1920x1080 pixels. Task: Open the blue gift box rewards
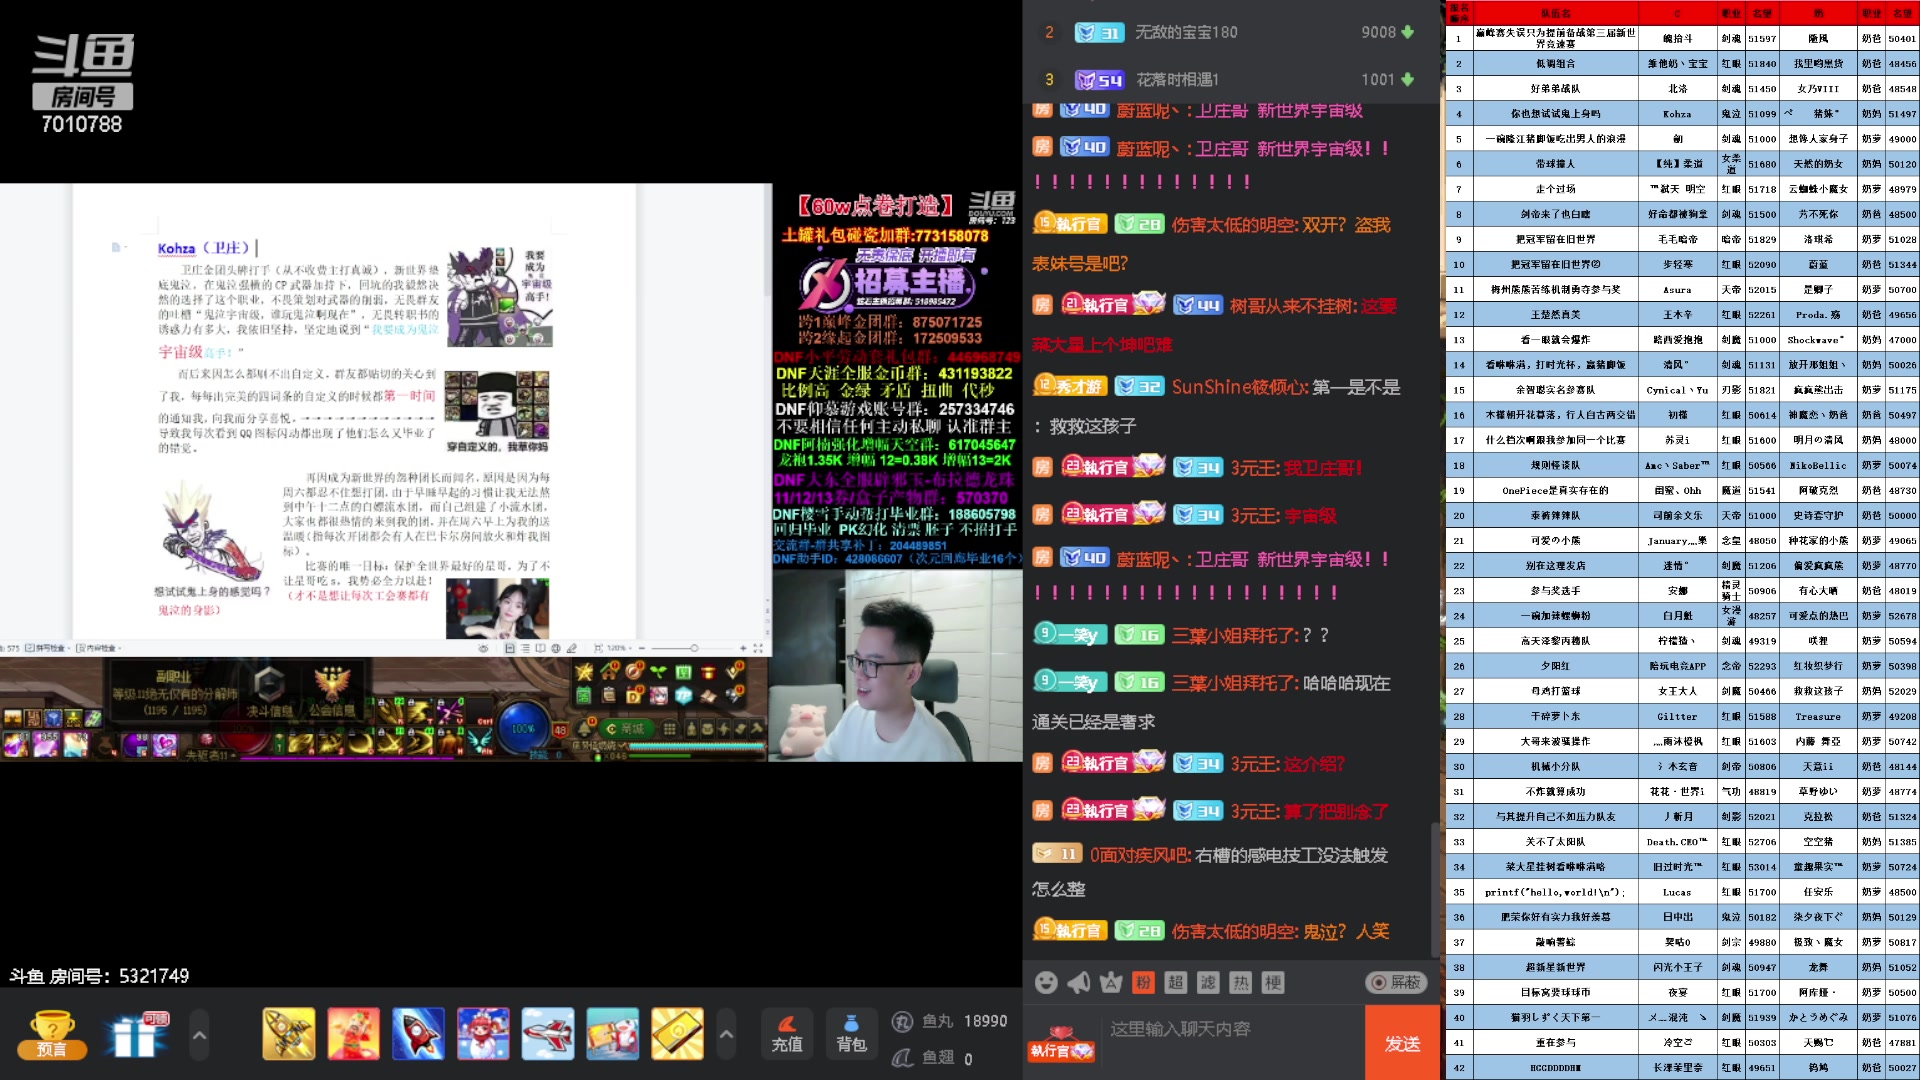tap(135, 1035)
